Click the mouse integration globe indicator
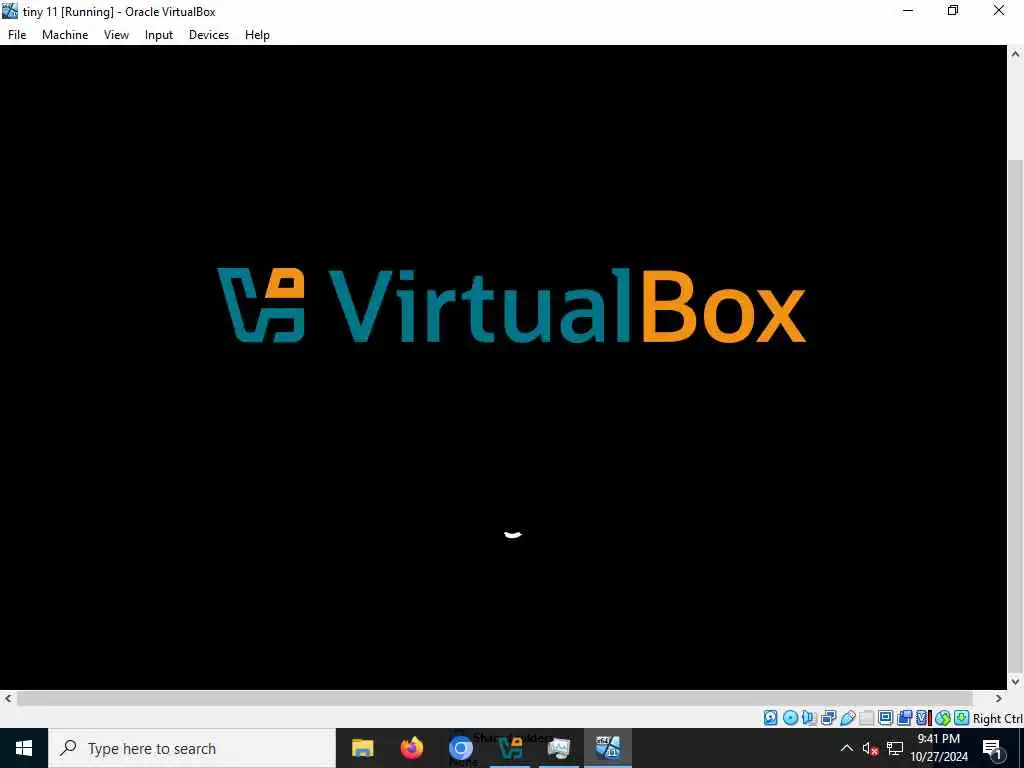The height and width of the screenshot is (768, 1024). point(942,718)
